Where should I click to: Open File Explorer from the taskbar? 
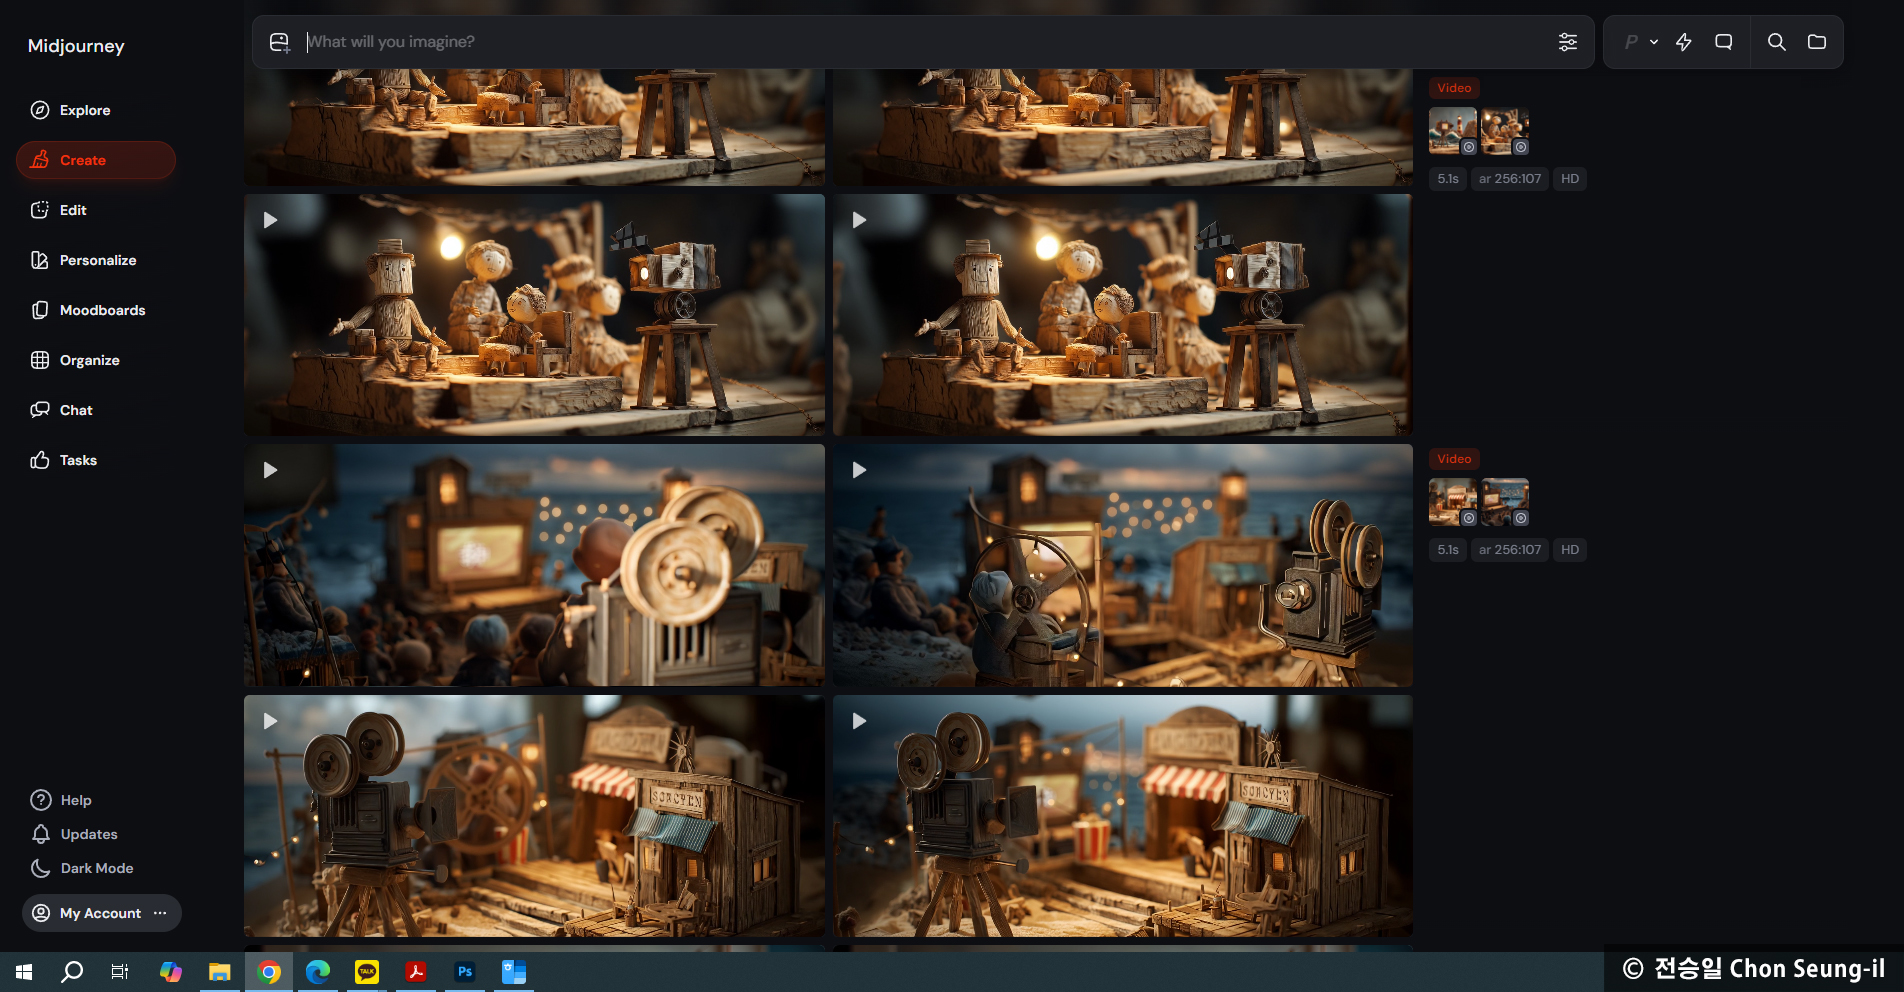pyautogui.click(x=220, y=972)
